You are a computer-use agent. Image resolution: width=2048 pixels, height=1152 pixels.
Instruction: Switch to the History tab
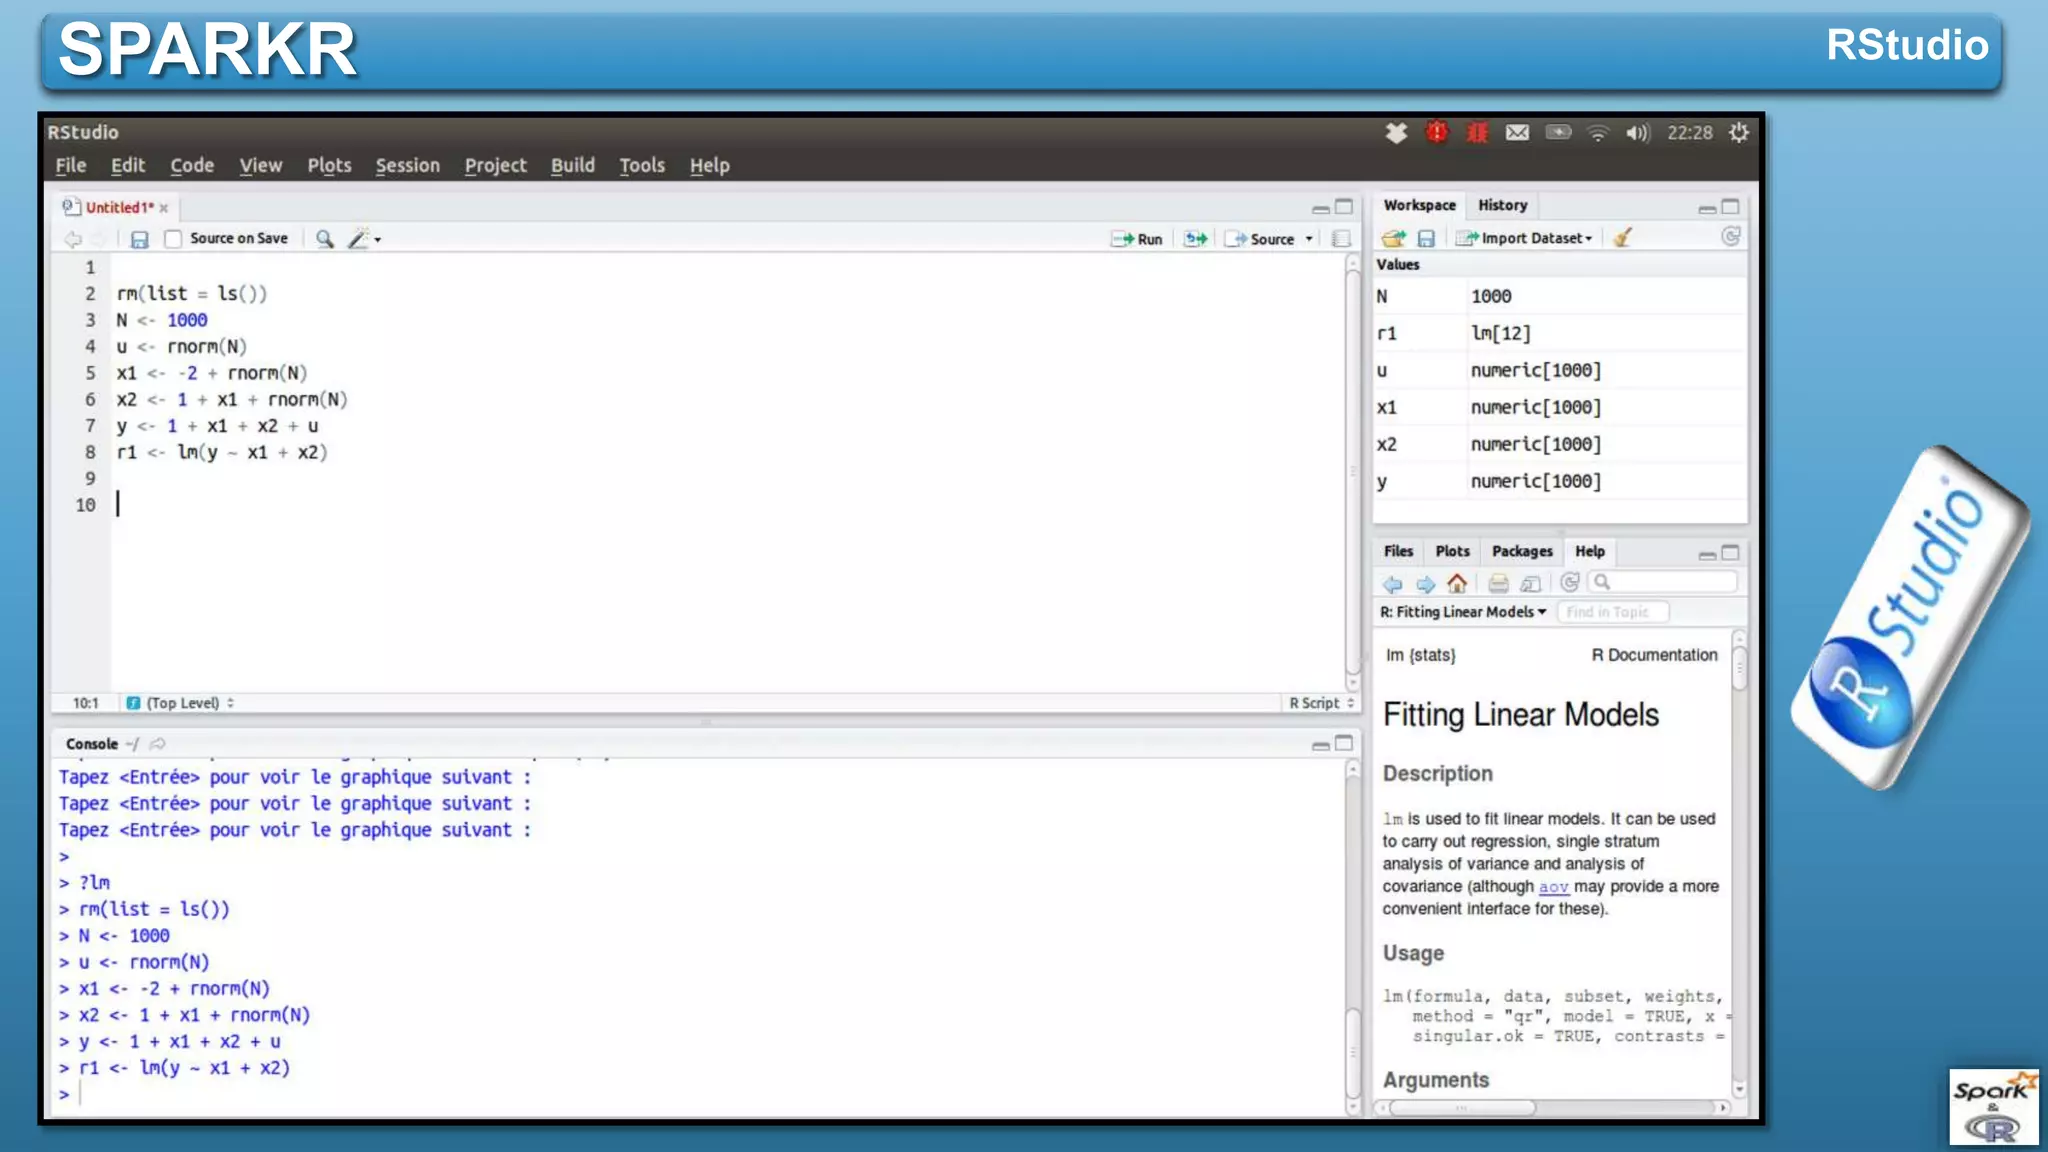click(1502, 205)
